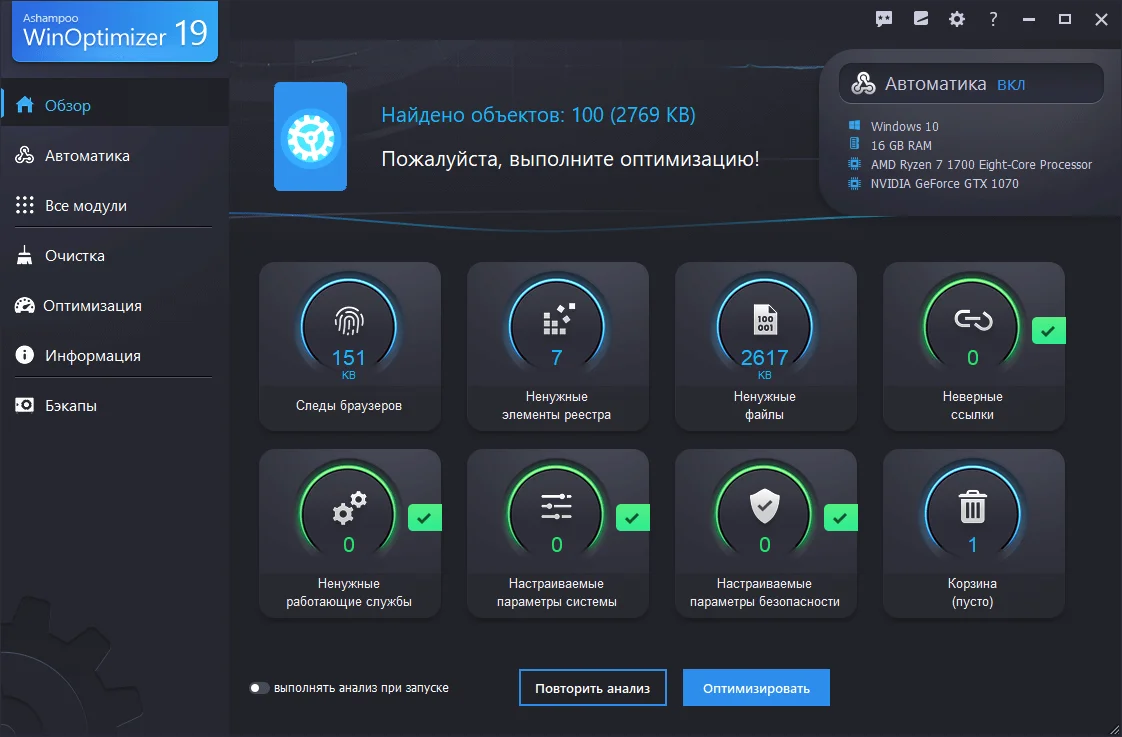Select the Очистка broom icon in sidebar

[24, 255]
